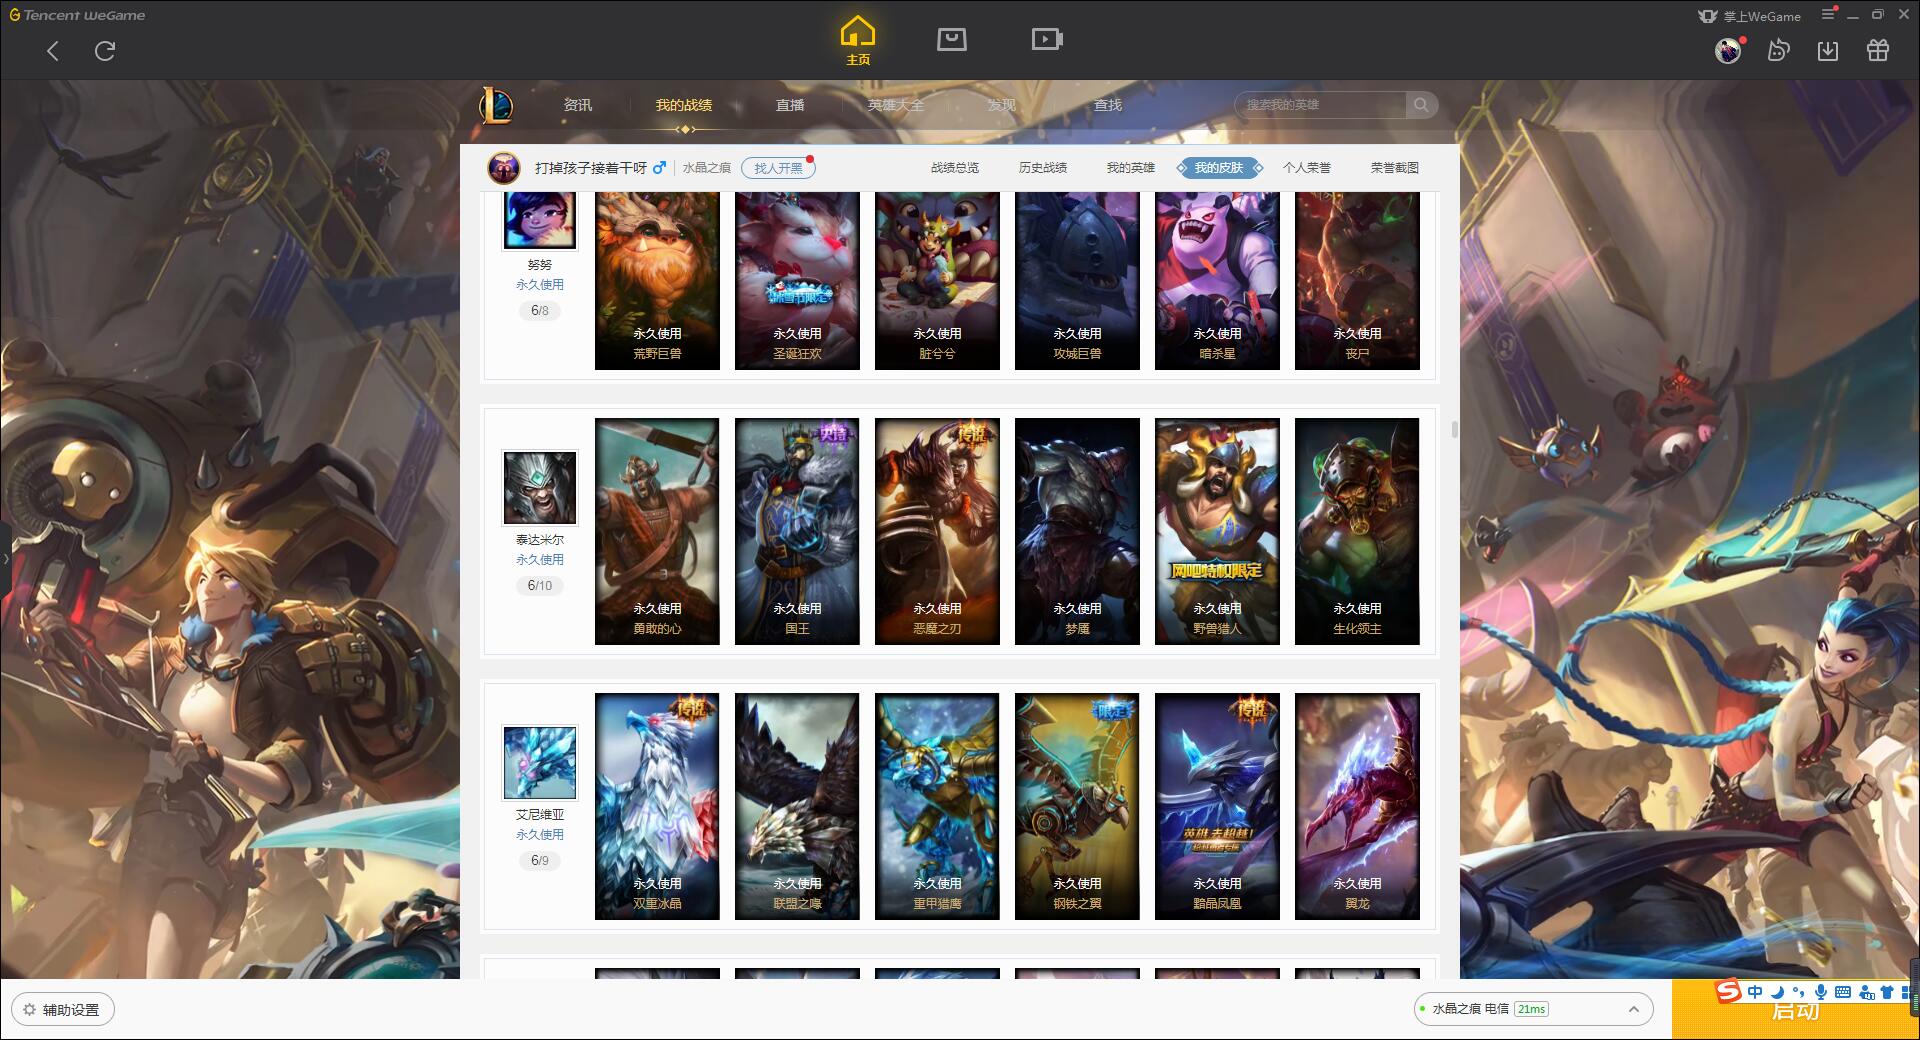Open the store bag icon

951,40
